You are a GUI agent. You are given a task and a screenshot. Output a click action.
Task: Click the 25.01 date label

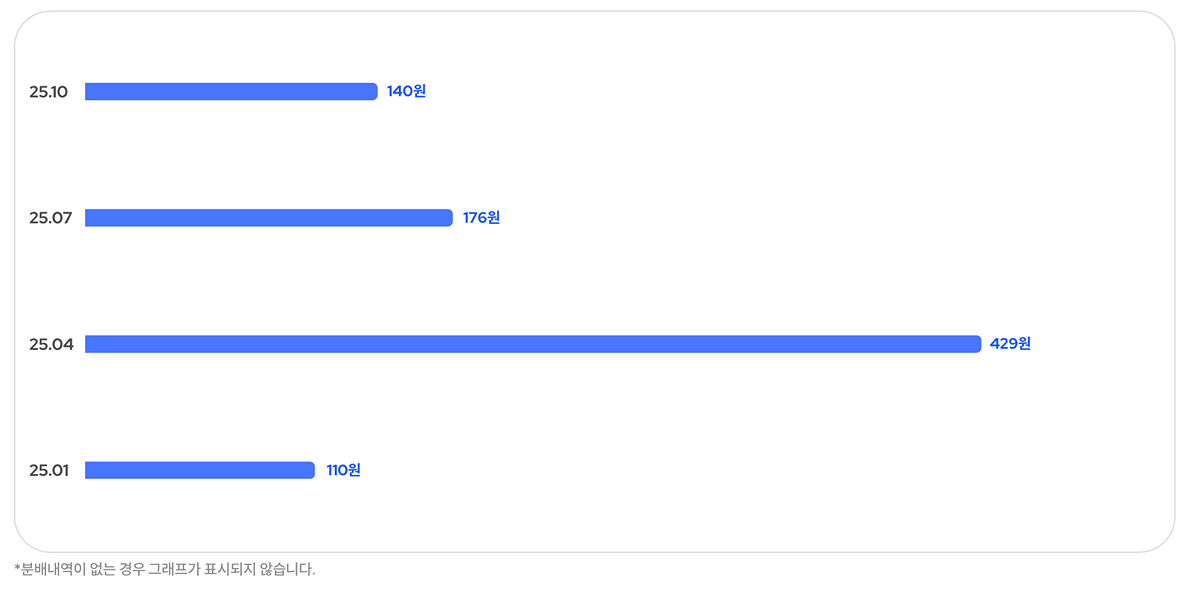(x=48, y=470)
